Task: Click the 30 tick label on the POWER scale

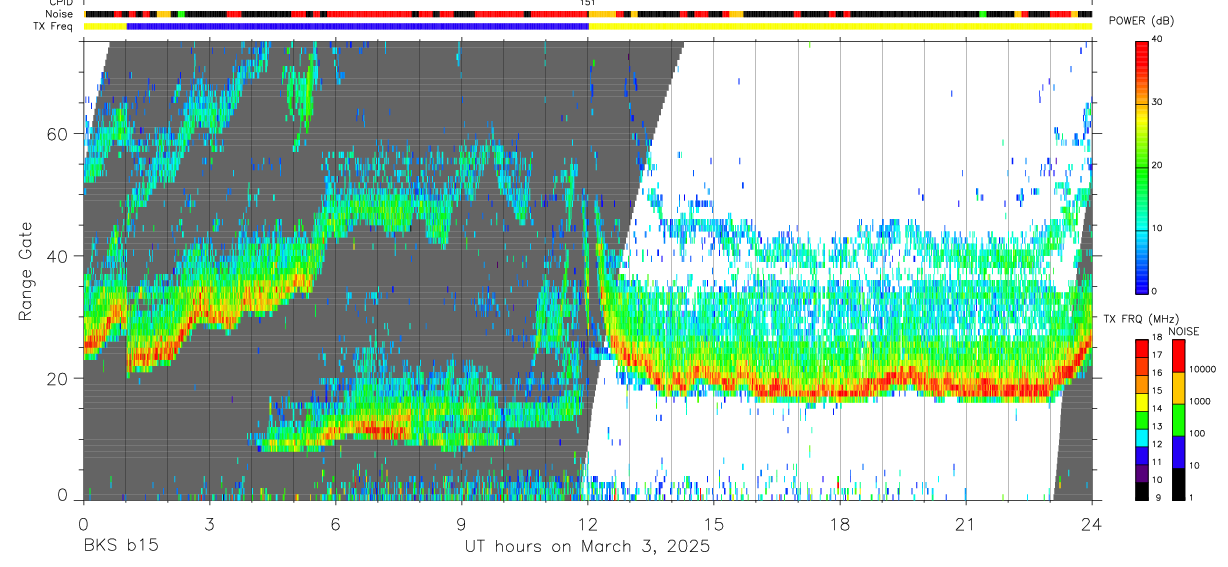Action: [x=1158, y=103]
